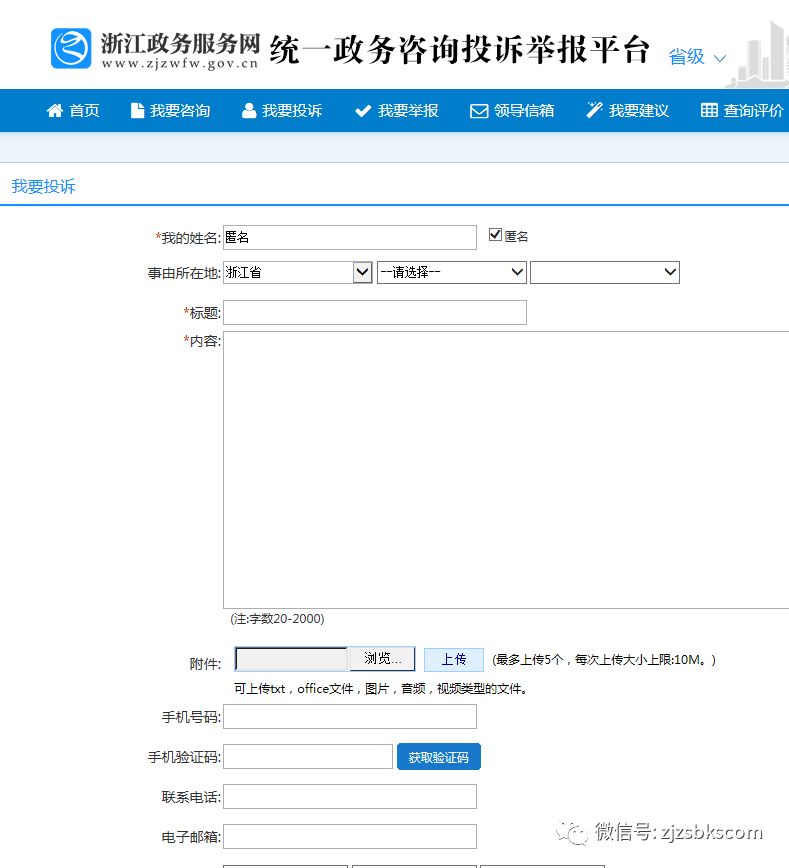Screen dimensions: 789x868
Task: Open 领导信箱 navigation item
Action: [524, 111]
